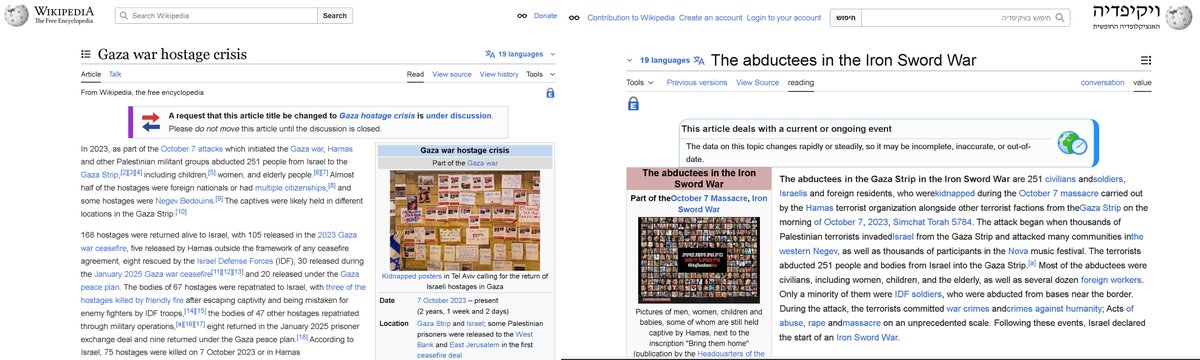Click the blue padlock icon on the Hebrew article
The width and height of the screenshot is (1200, 360).
tap(633, 103)
